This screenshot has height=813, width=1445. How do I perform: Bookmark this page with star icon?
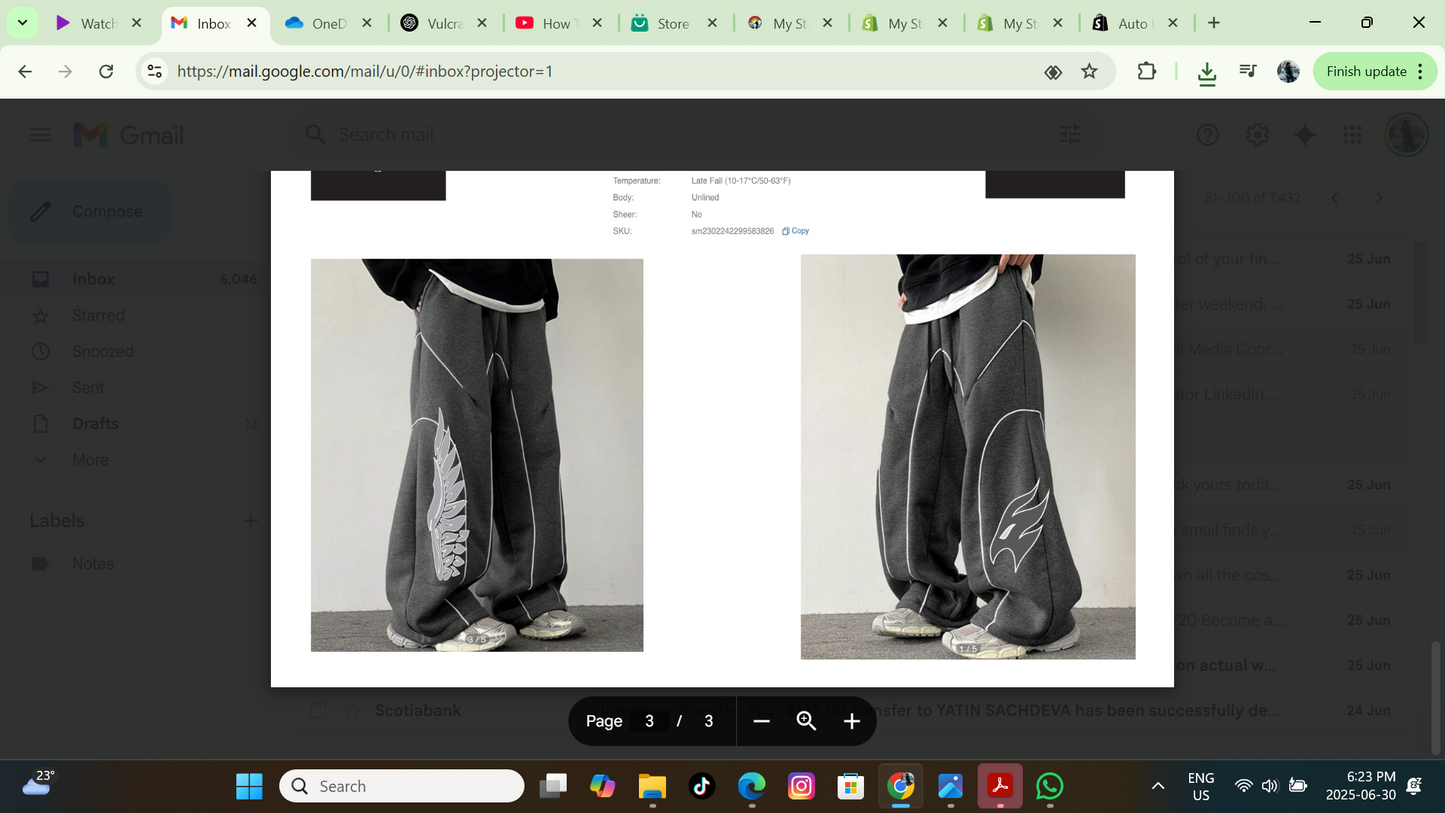(1089, 71)
